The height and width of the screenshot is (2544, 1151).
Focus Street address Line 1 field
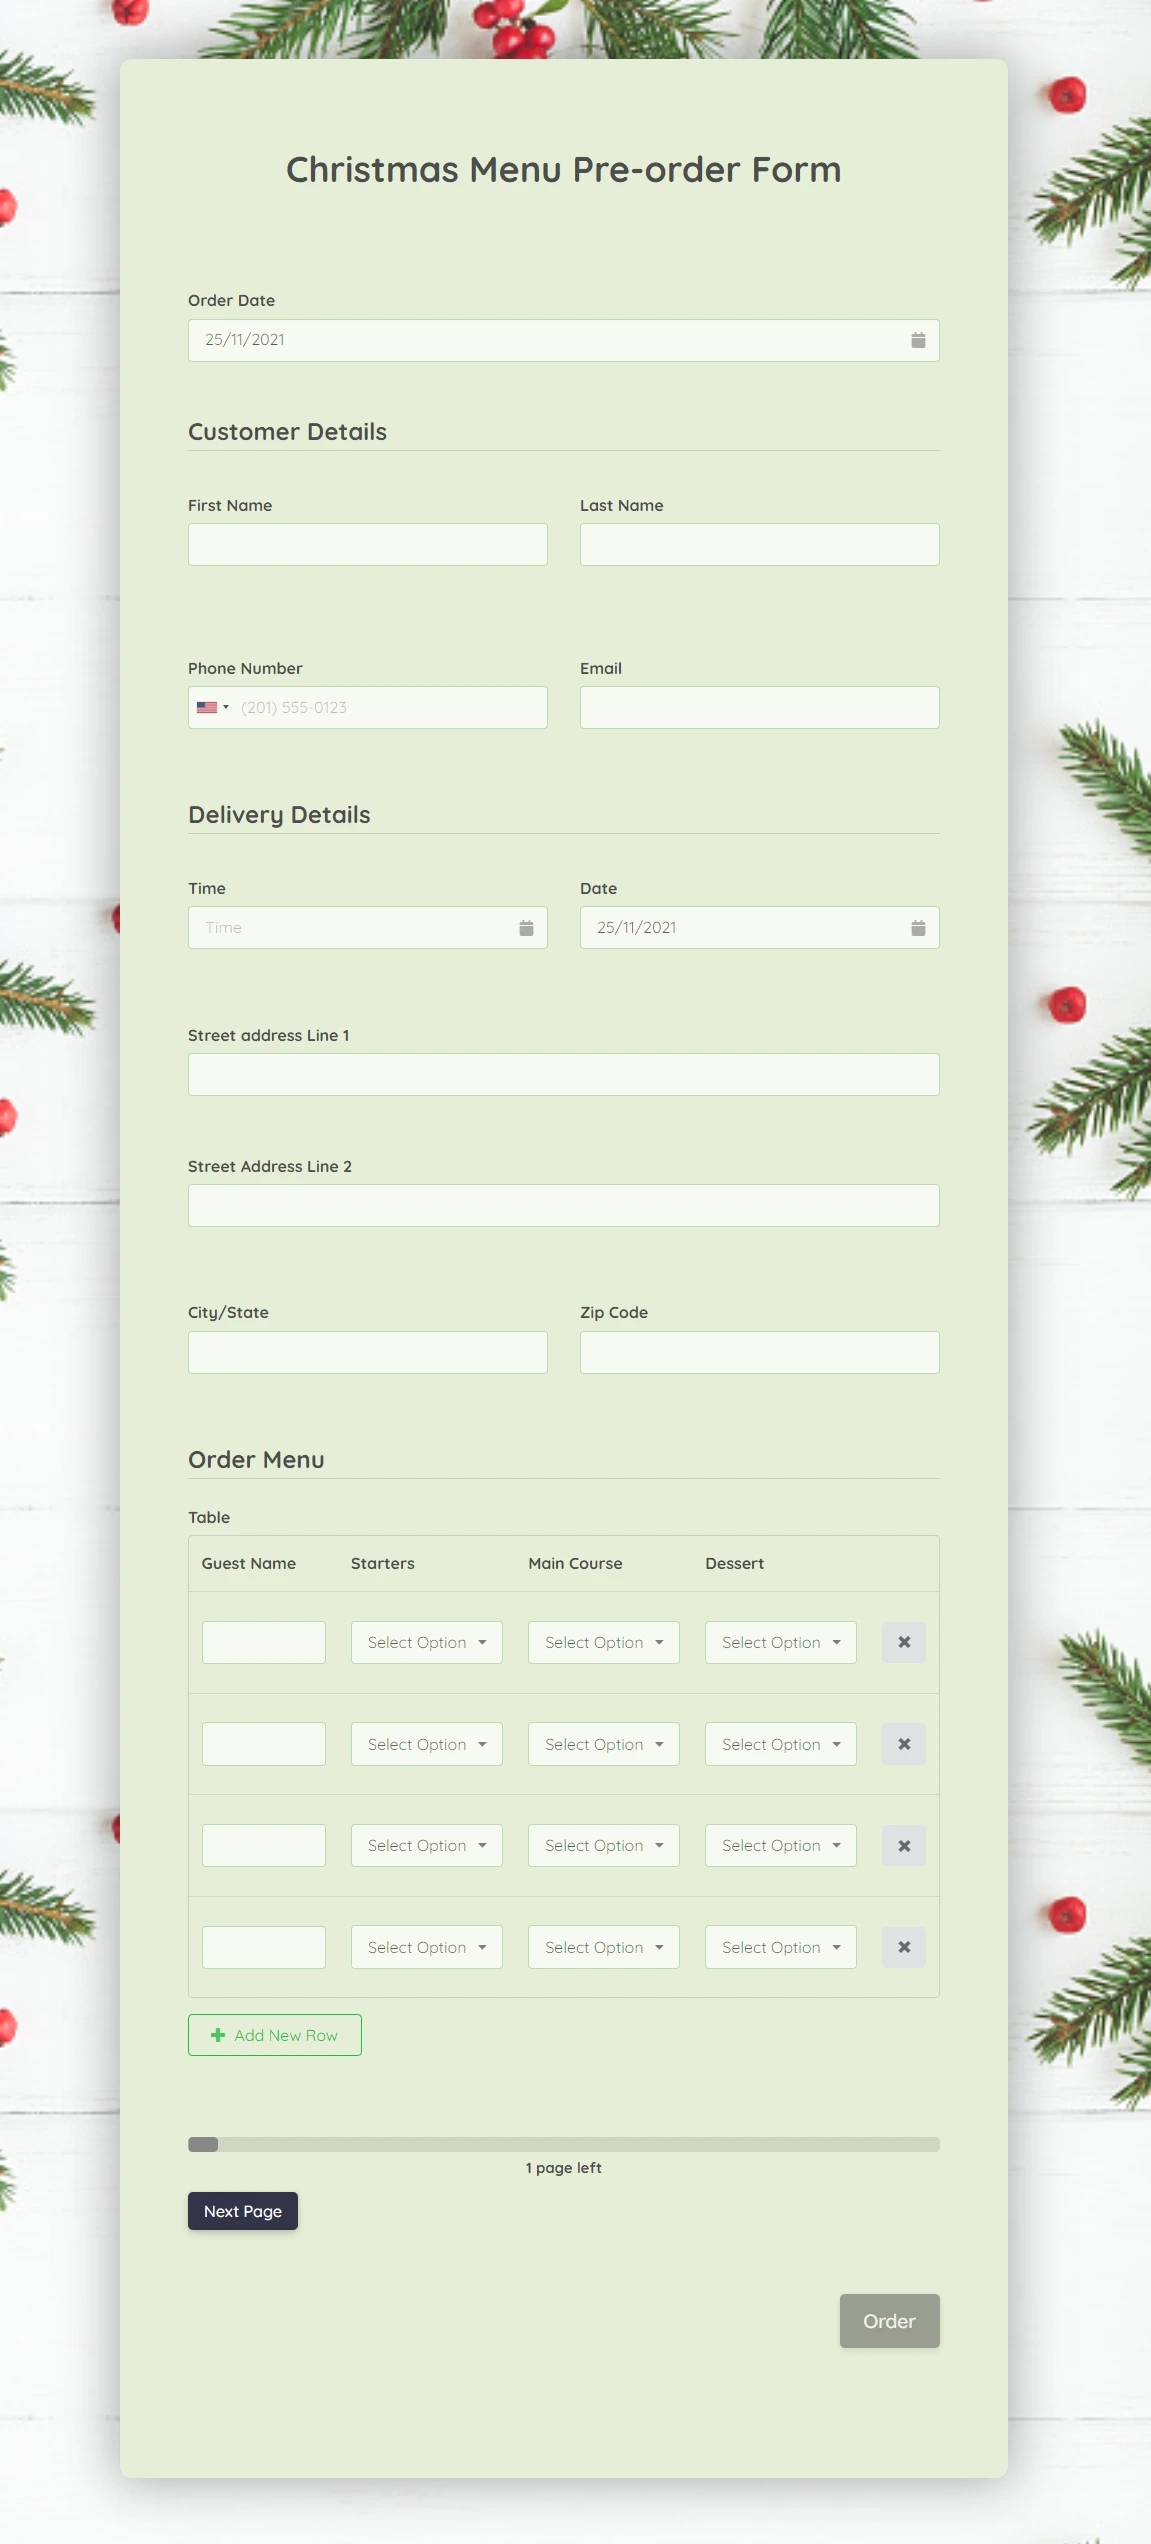coord(564,1074)
